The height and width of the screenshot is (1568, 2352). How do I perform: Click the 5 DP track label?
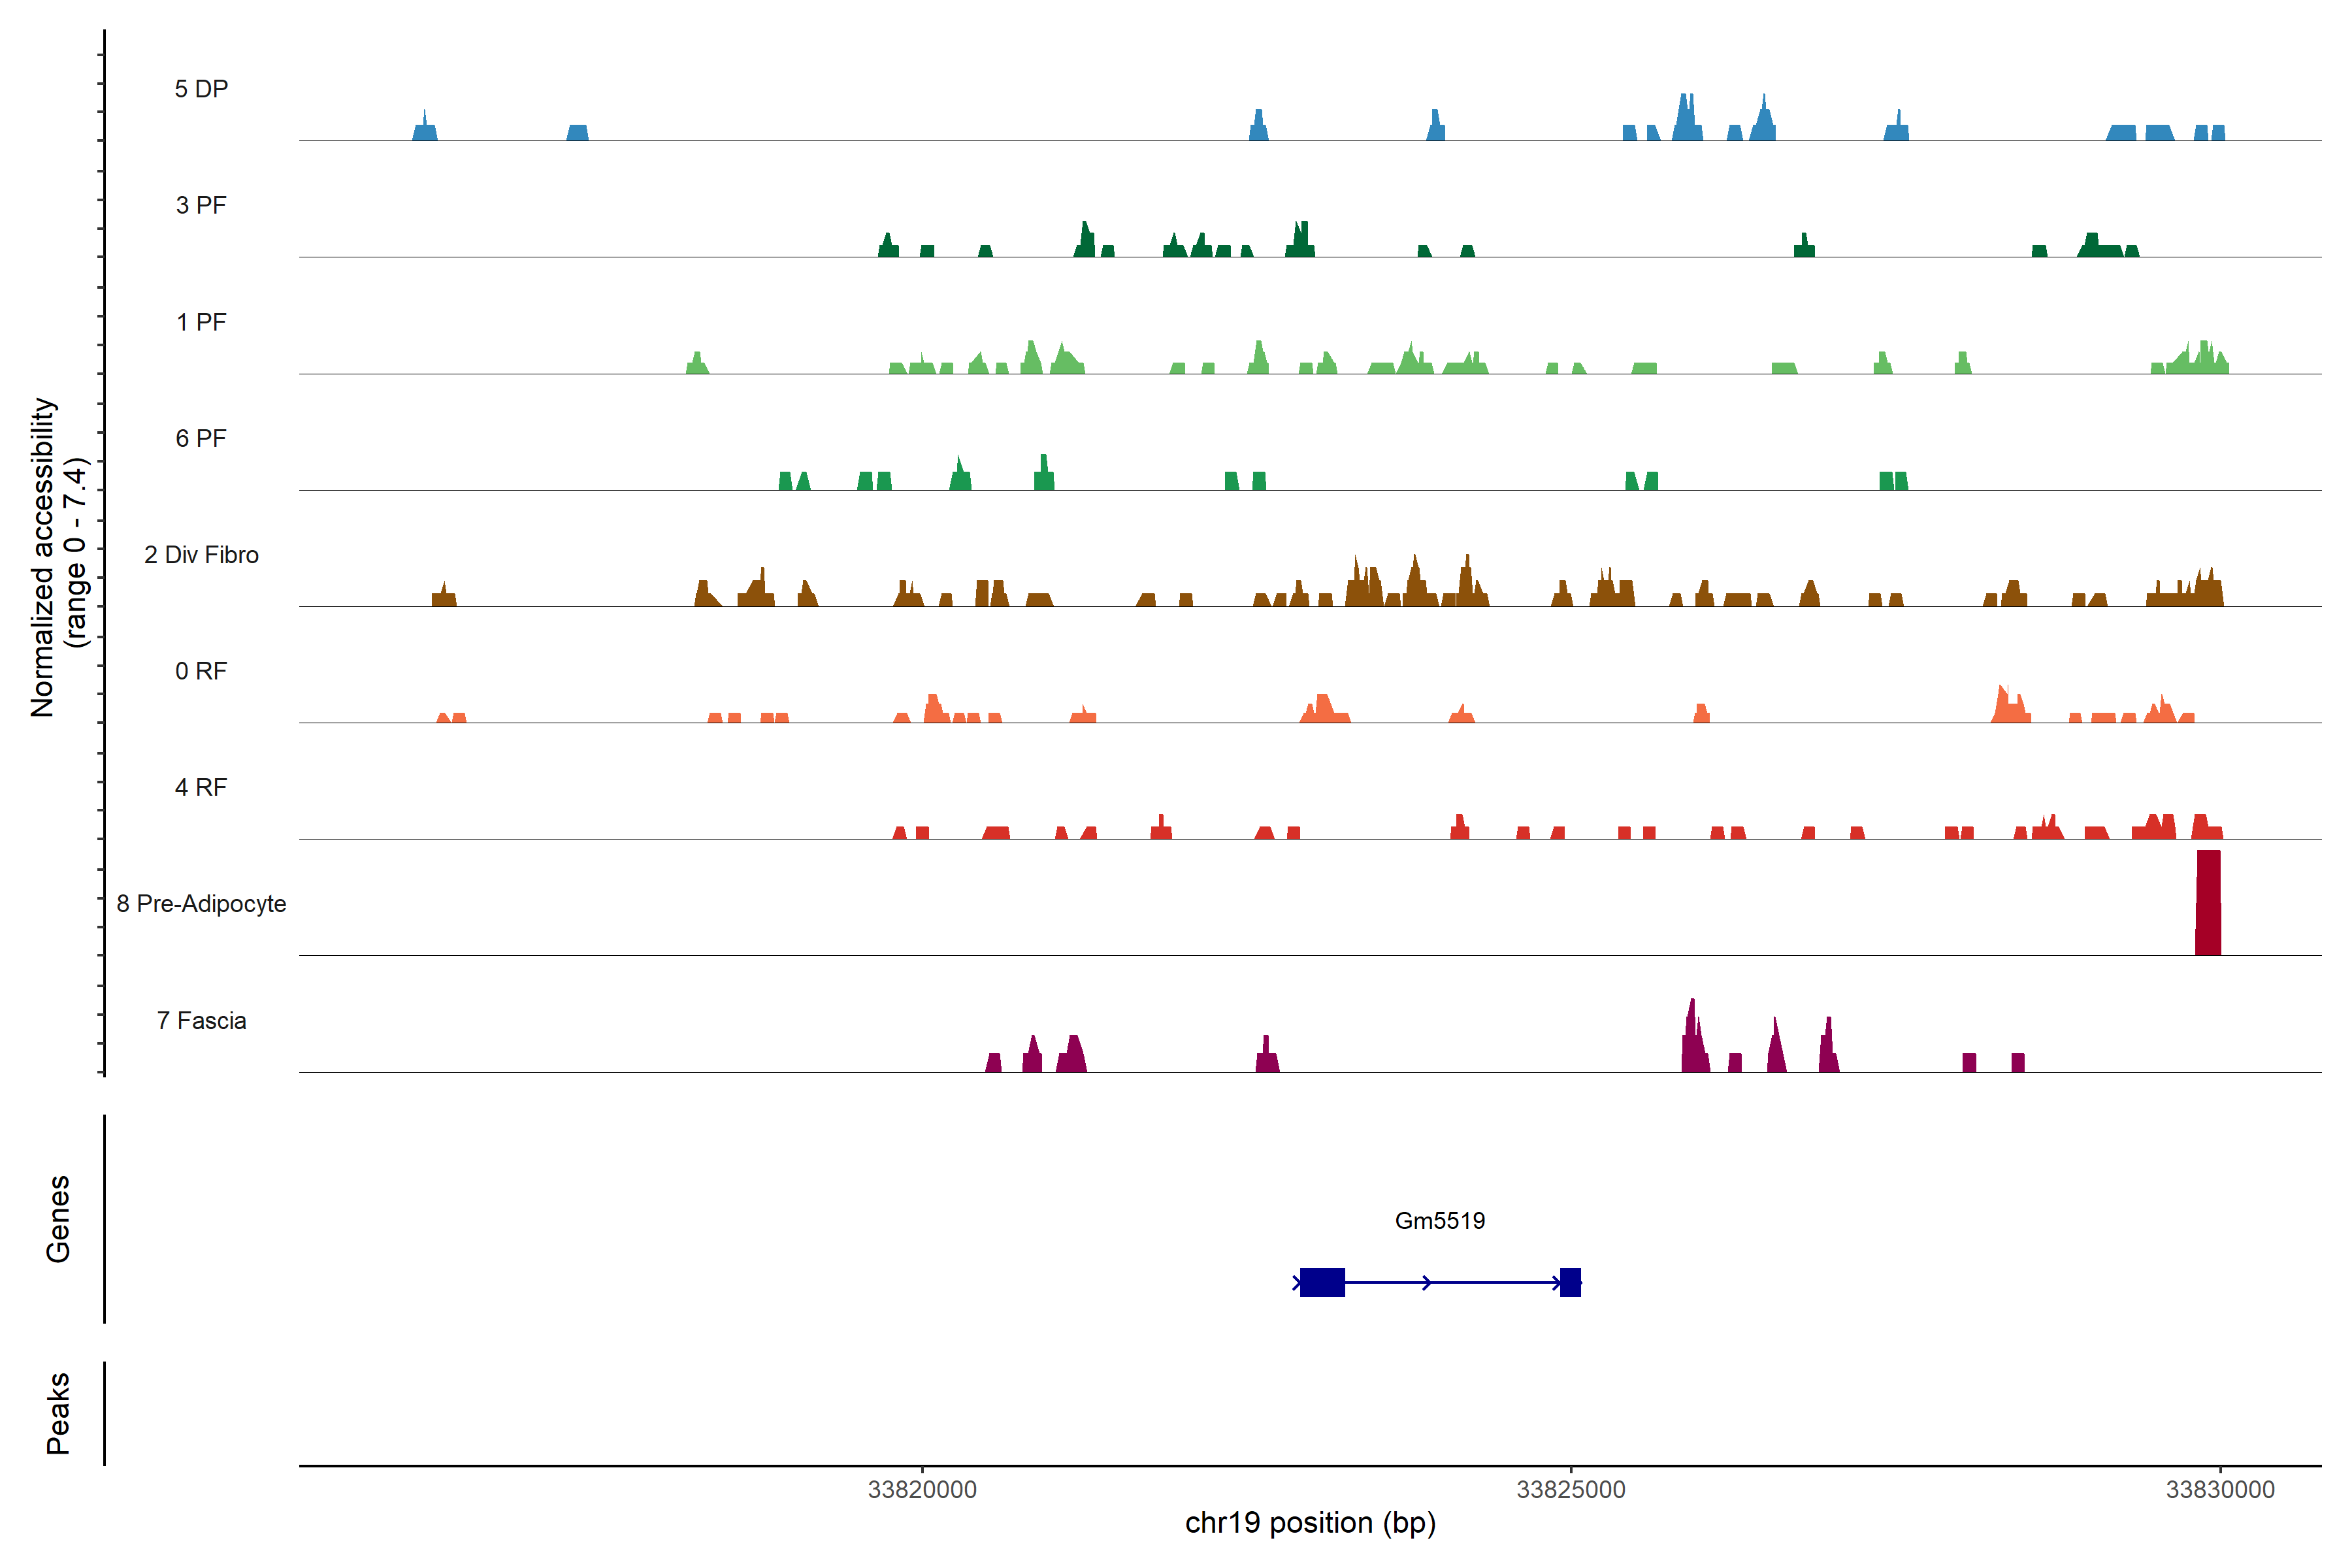coord(201,89)
